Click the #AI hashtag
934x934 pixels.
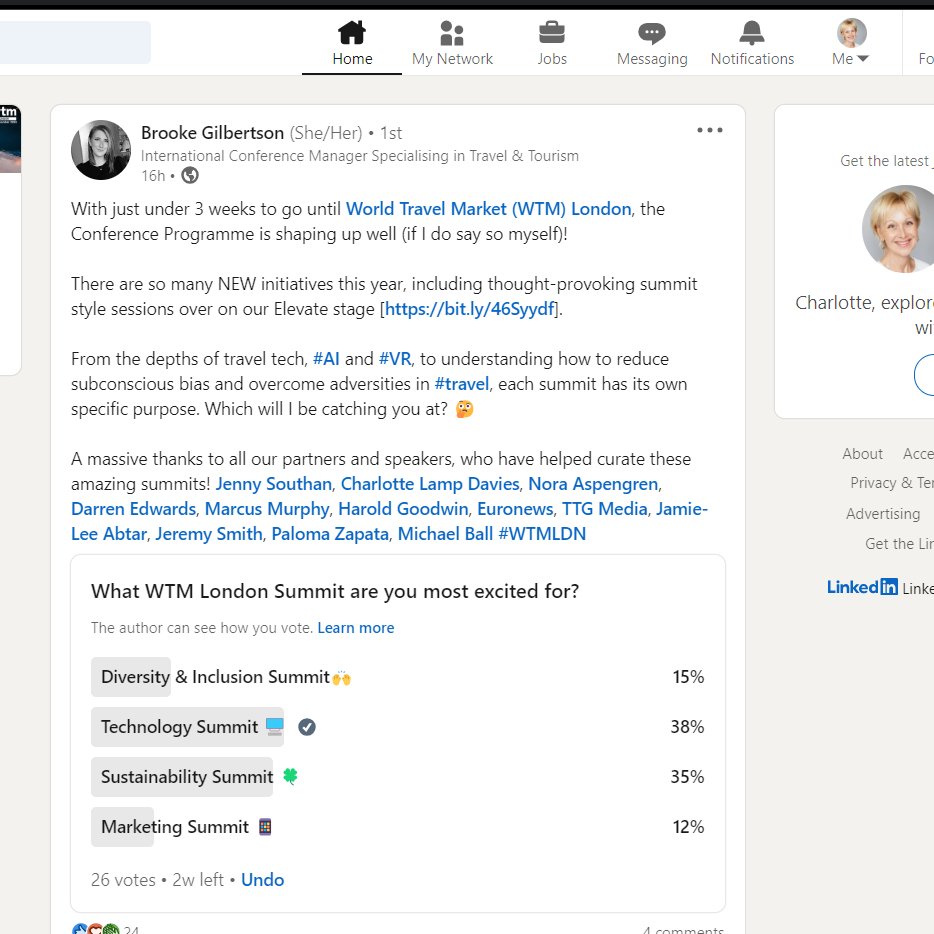[326, 359]
